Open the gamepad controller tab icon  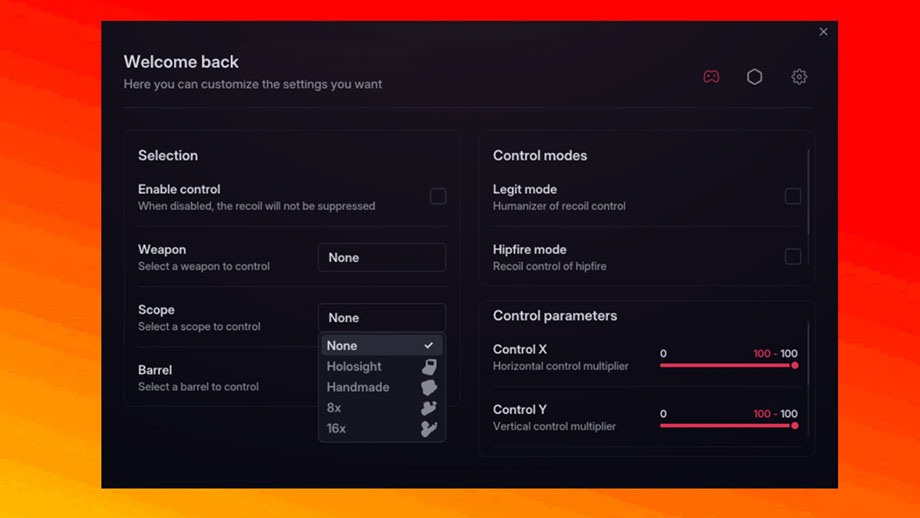click(x=711, y=77)
